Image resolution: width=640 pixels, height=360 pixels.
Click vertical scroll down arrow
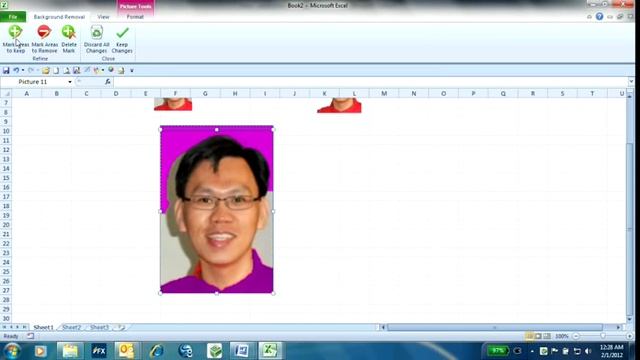coord(630,320)
